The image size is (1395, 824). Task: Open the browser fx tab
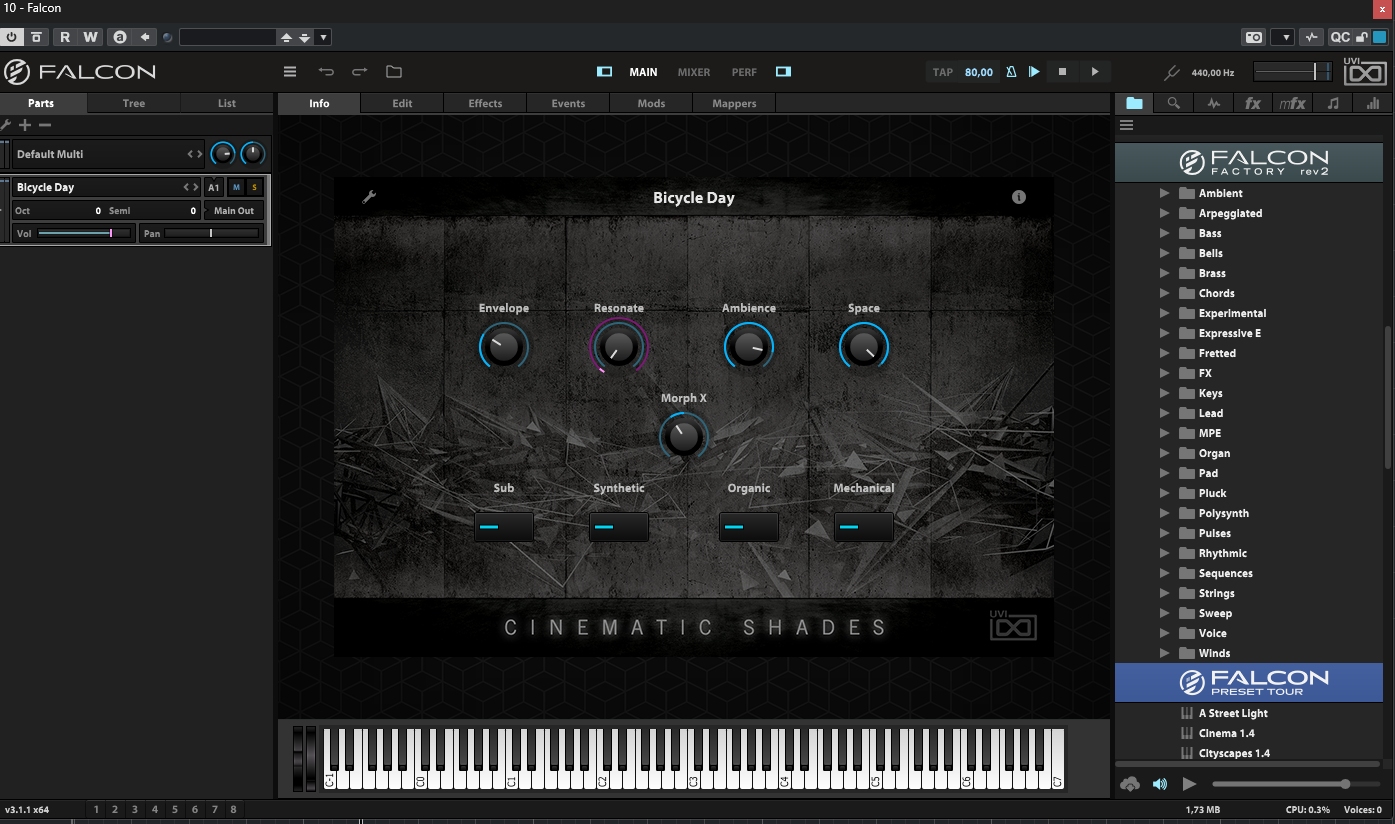pyautogui.click(x=1253, y=103)
